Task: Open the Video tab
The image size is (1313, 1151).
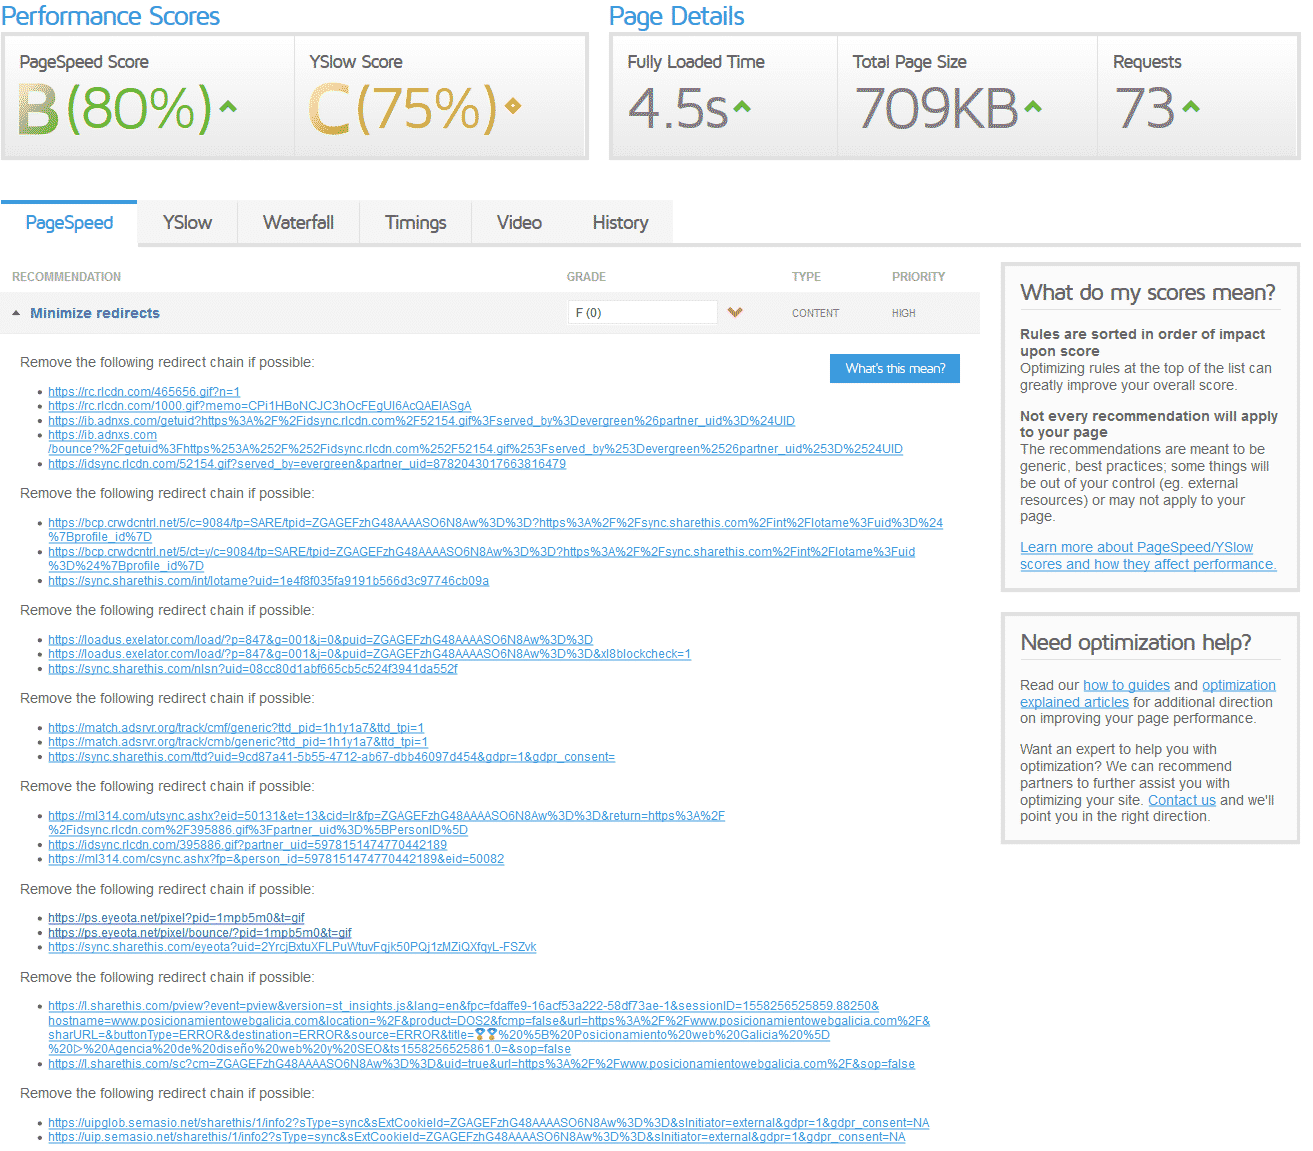Action: pyautogui.click(x=519, y=222)
